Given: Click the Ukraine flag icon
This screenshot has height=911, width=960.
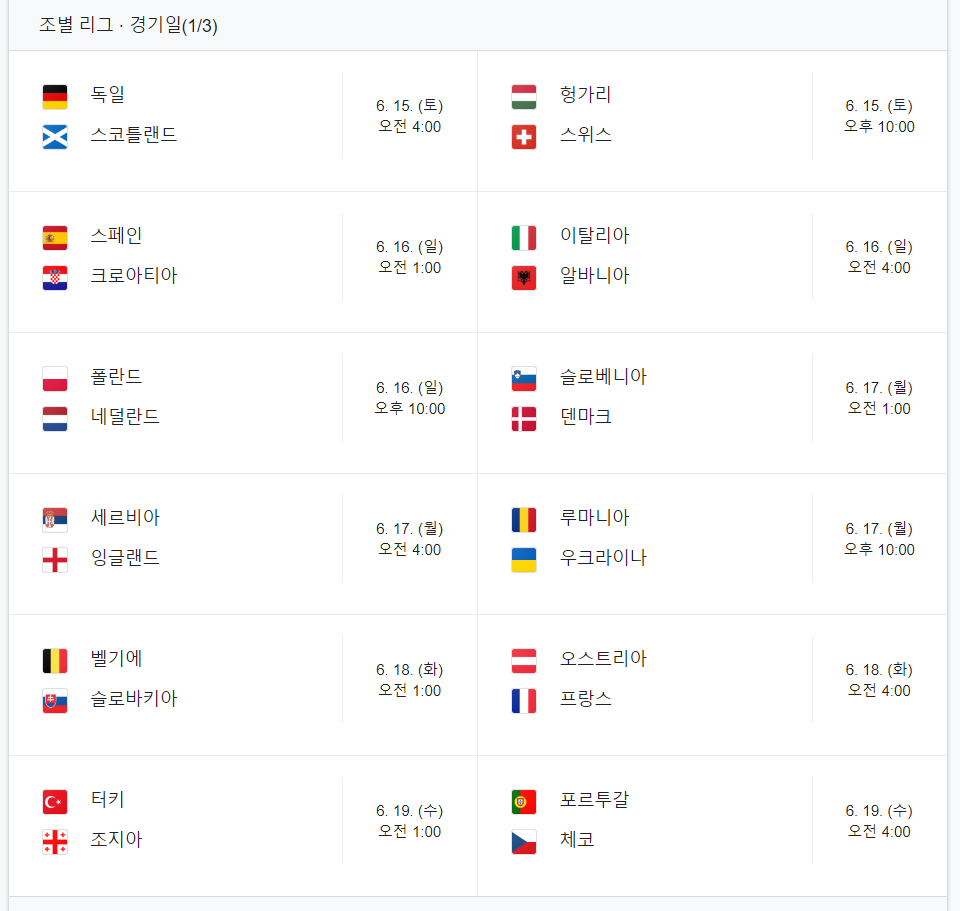Looking at the screenshot, I should click(x=523, y=560).
